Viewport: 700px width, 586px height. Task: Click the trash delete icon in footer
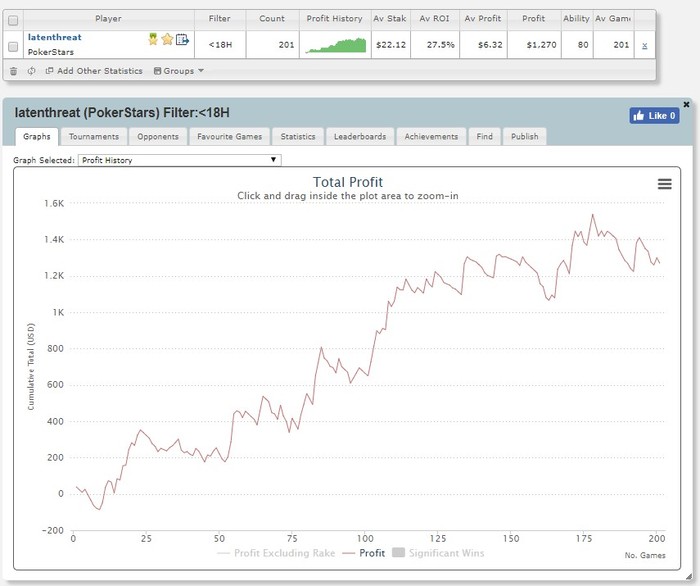click(x=13, y=71)
